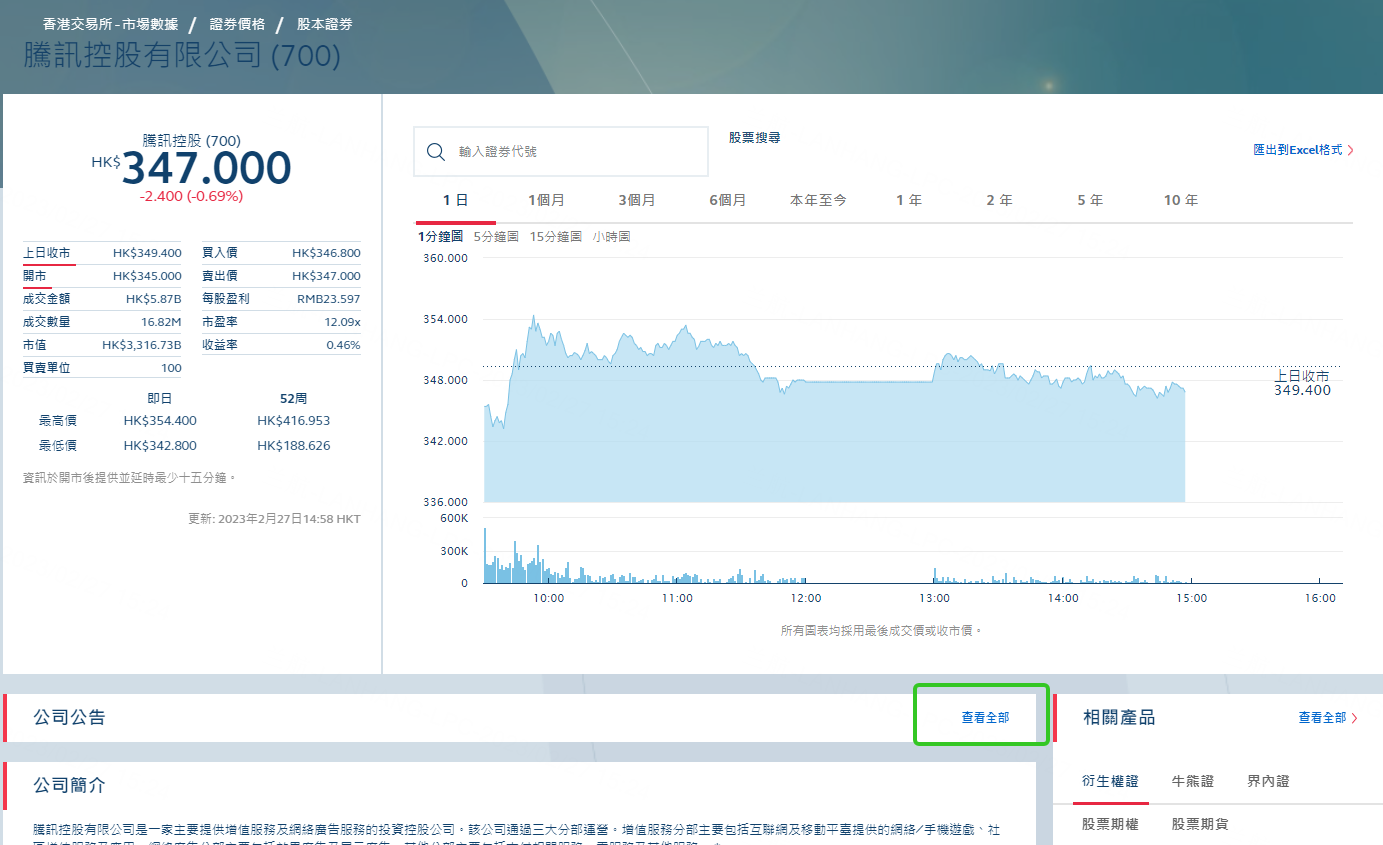1383x845 pixels.
Task: Click the 市值 value HK$3,316.73B
Action: click(142, 345)
